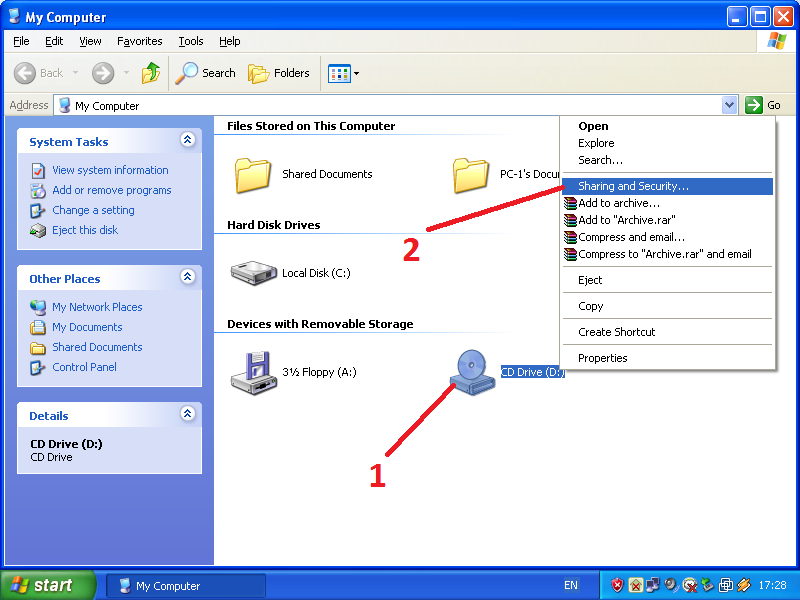Select the PC-1's Documents folder icon
800x600 pixels.
tap(470, 175)
